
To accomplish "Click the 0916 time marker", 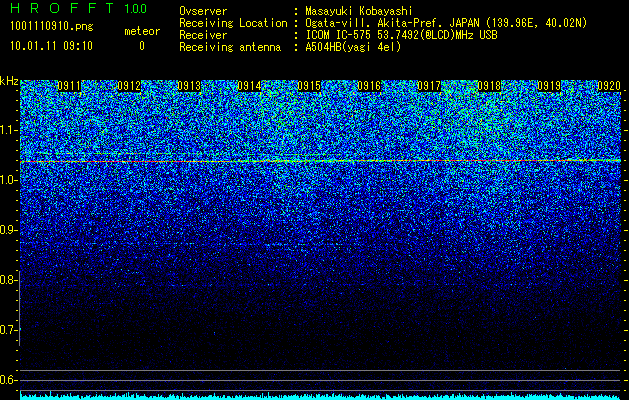I will (369, 86).
